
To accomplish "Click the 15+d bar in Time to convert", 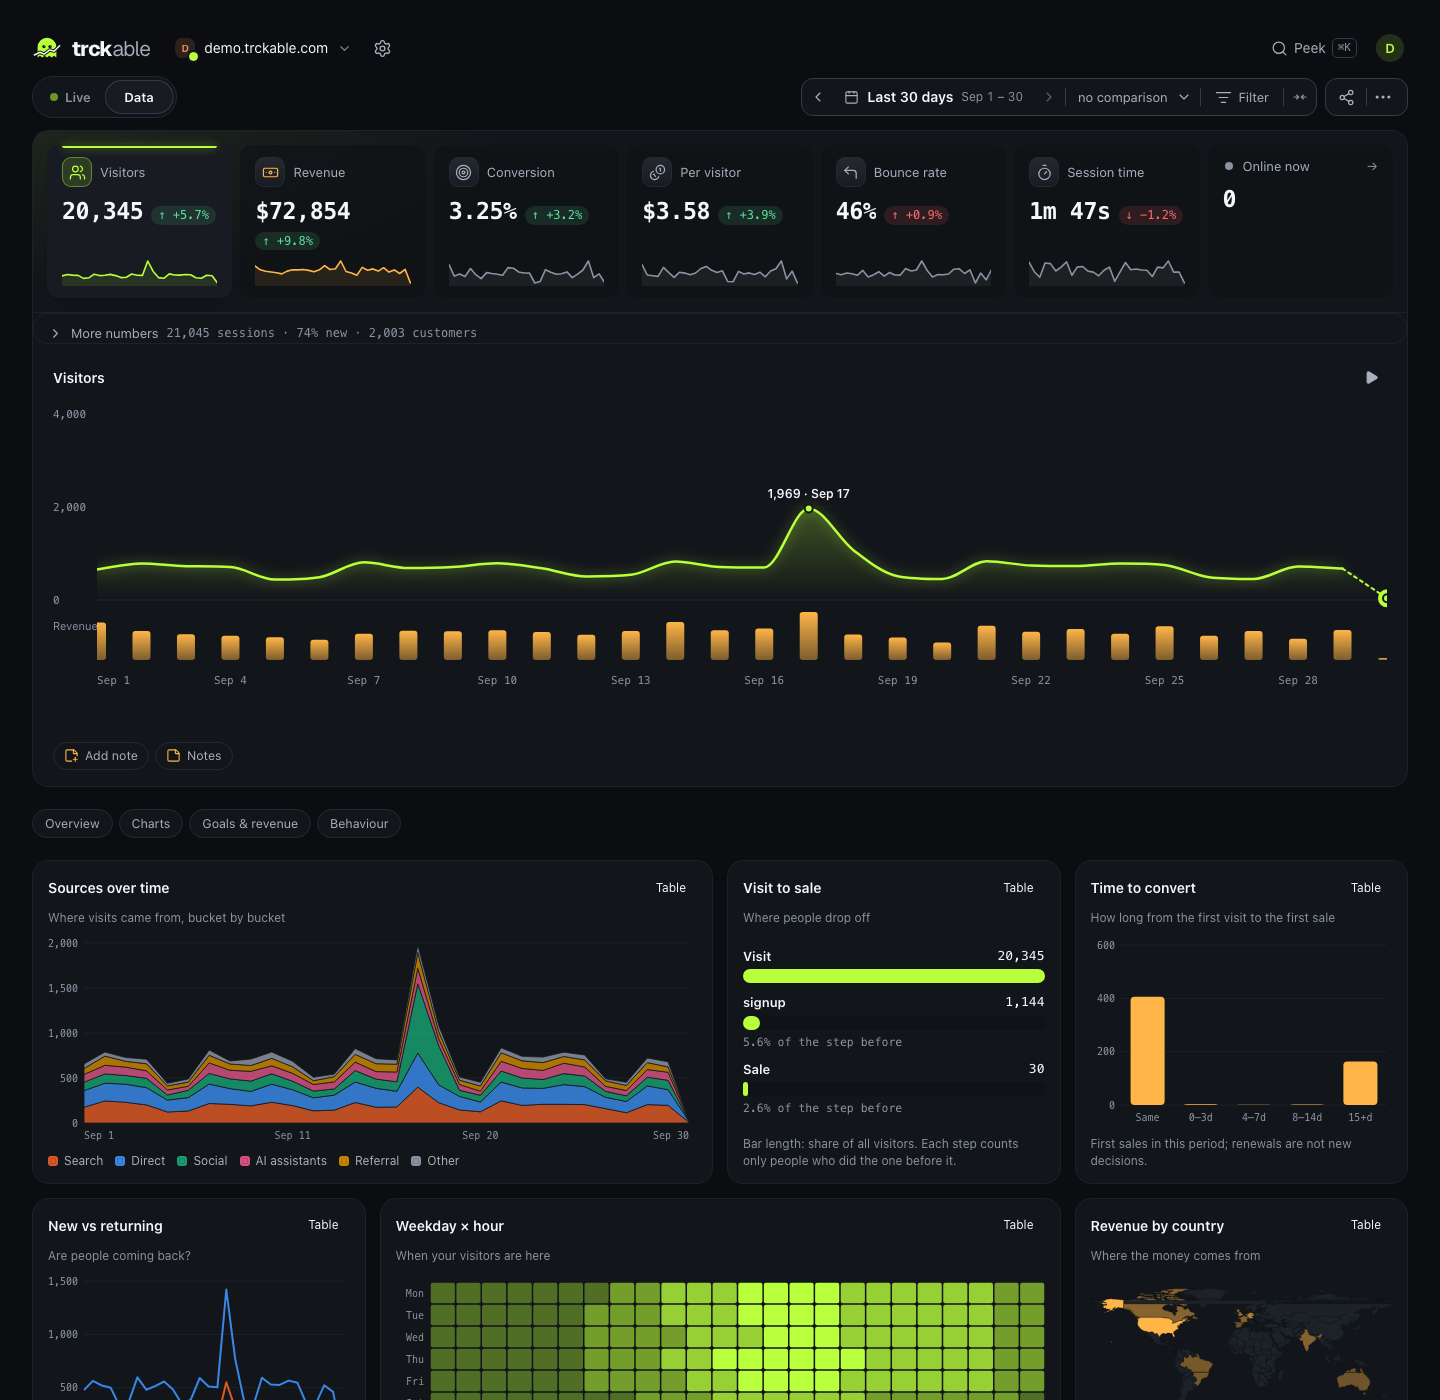I will (1360, 1083).
